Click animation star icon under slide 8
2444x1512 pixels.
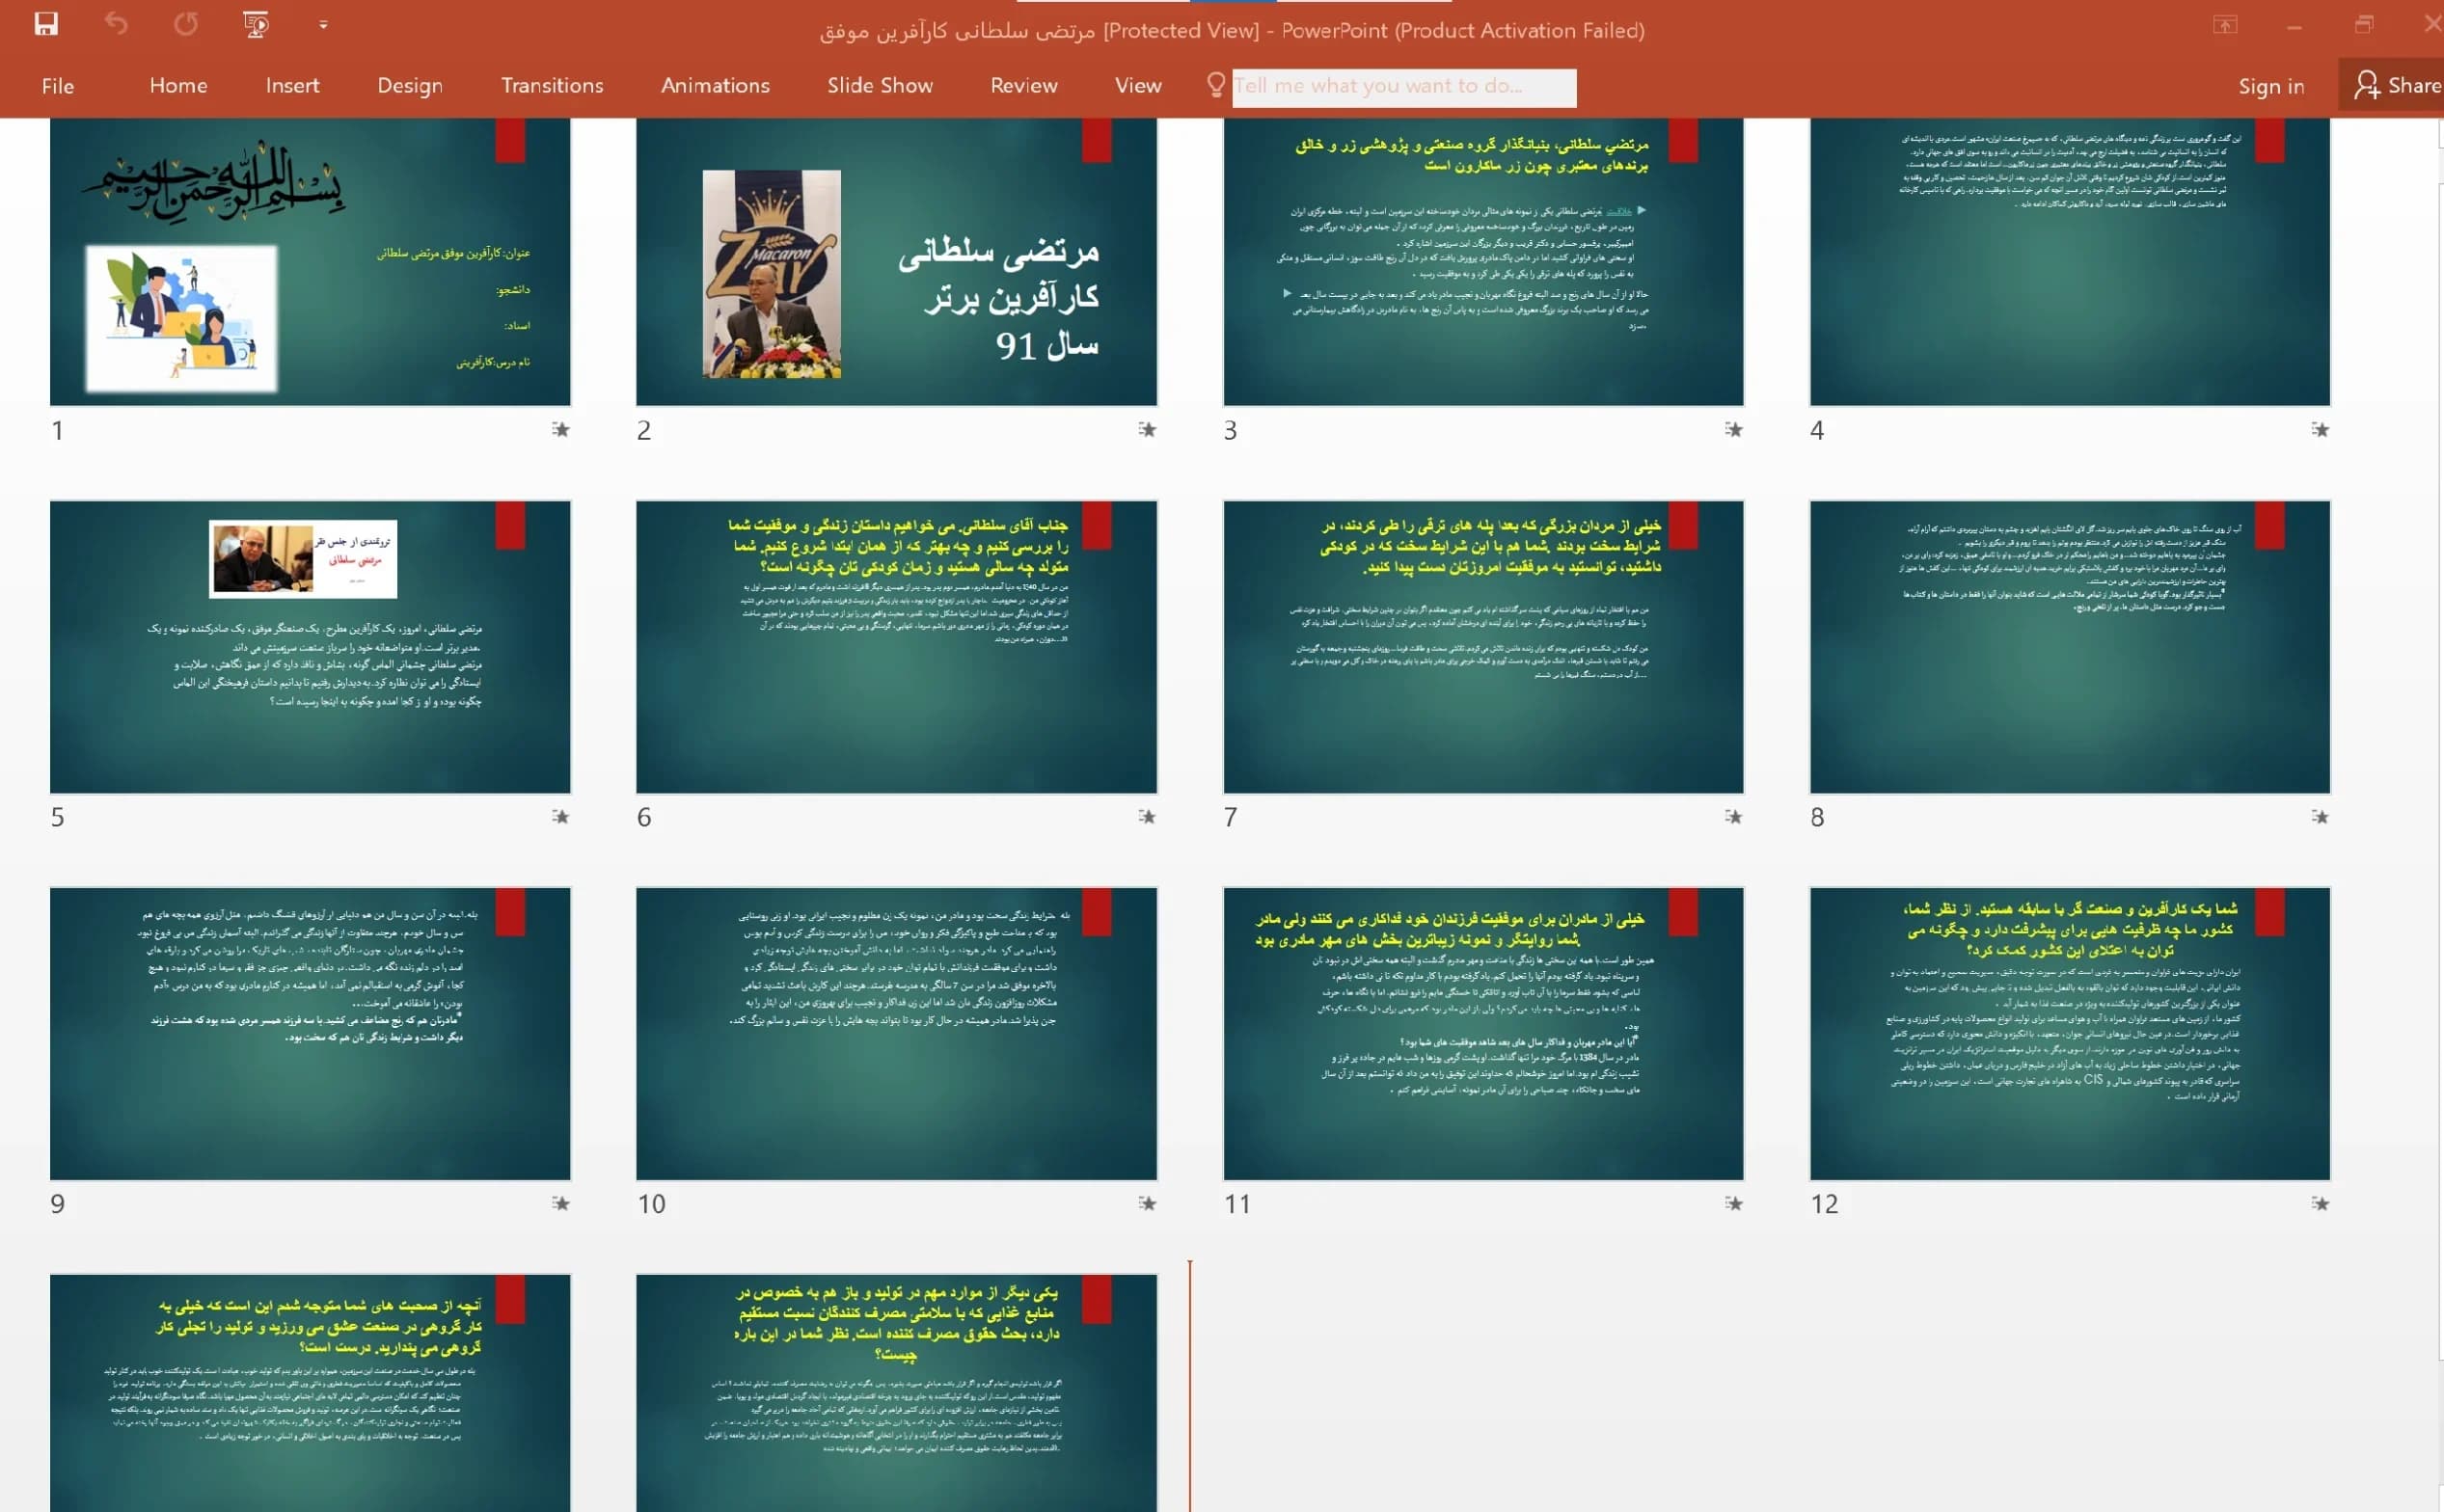click(2321, 816)
